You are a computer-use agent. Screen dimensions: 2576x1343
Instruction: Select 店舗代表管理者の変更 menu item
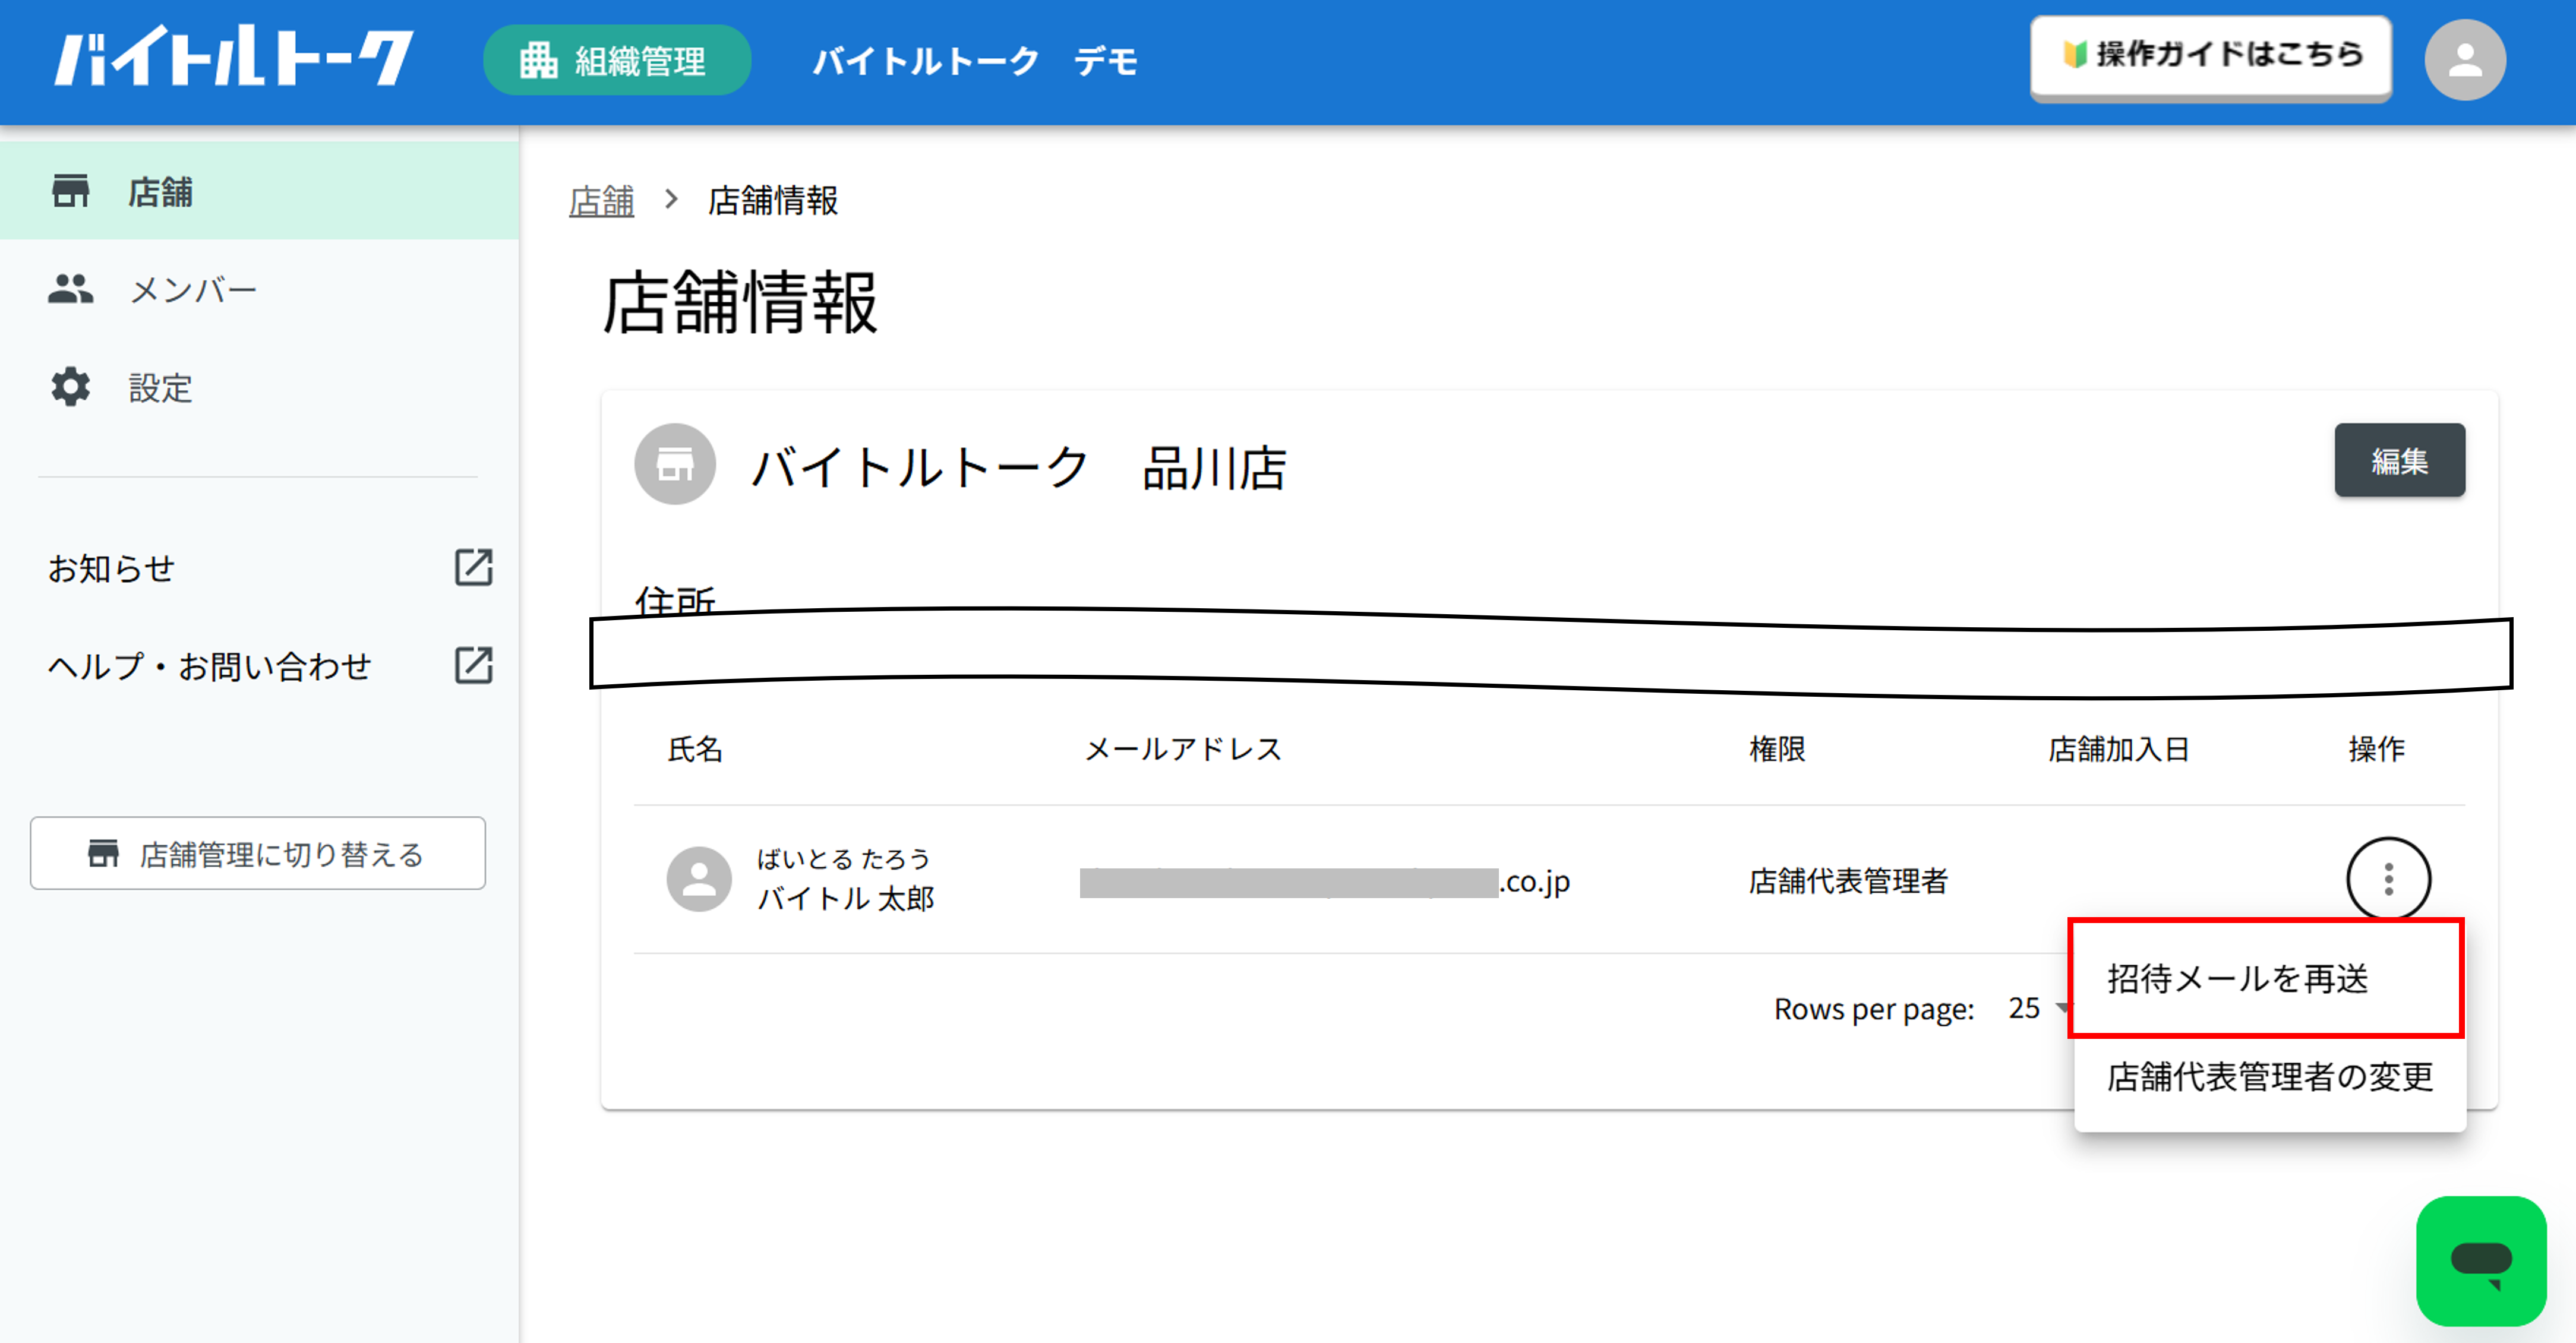[x=2270, y=1077]
